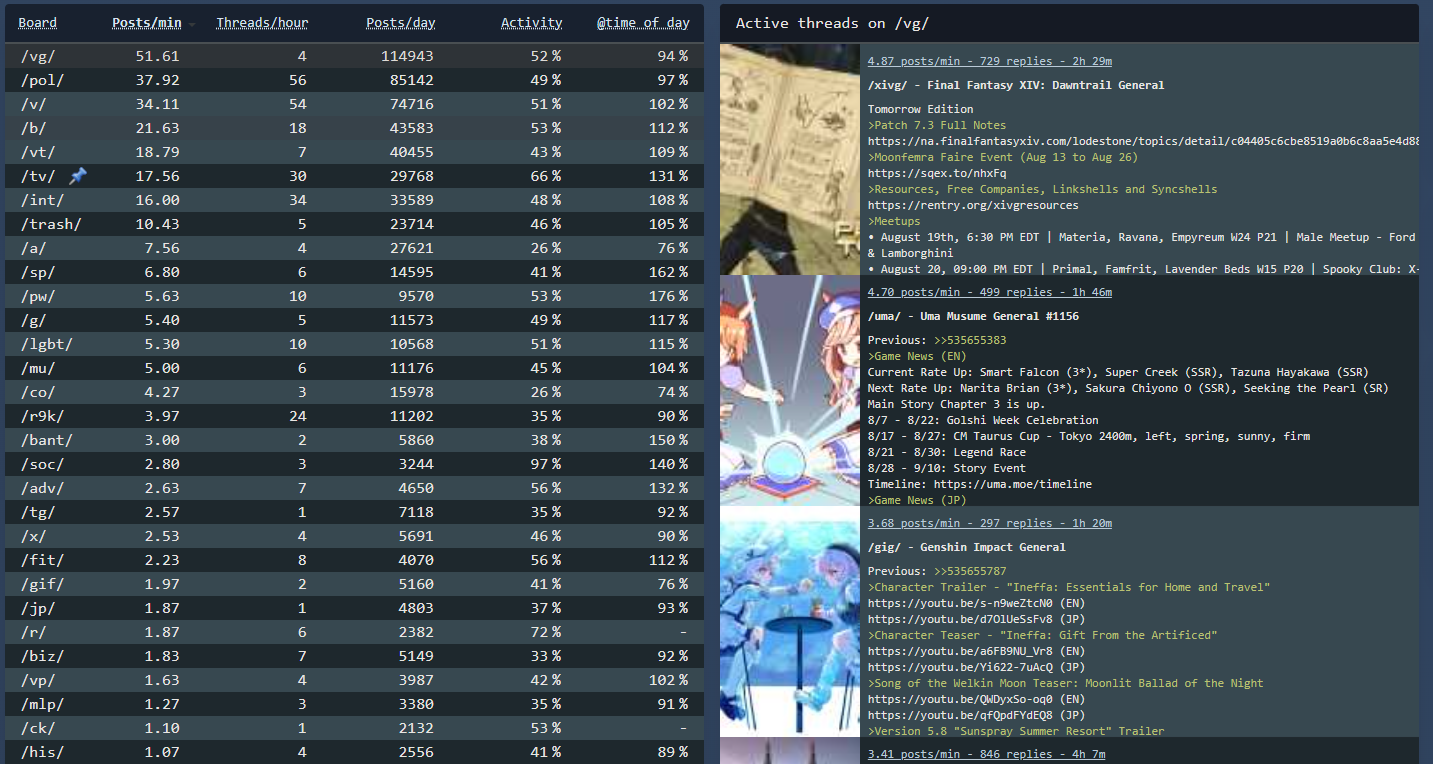
Task: Sort by the Posts/min column header
Action: tap(146, 23)
